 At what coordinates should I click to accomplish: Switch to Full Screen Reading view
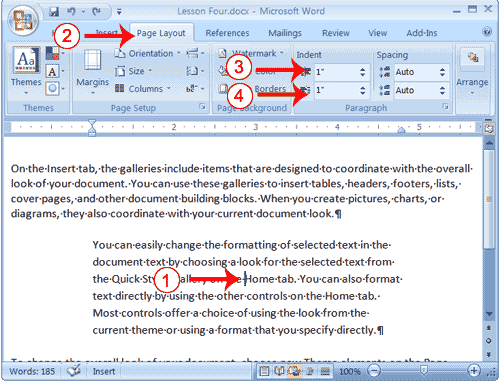279,371
